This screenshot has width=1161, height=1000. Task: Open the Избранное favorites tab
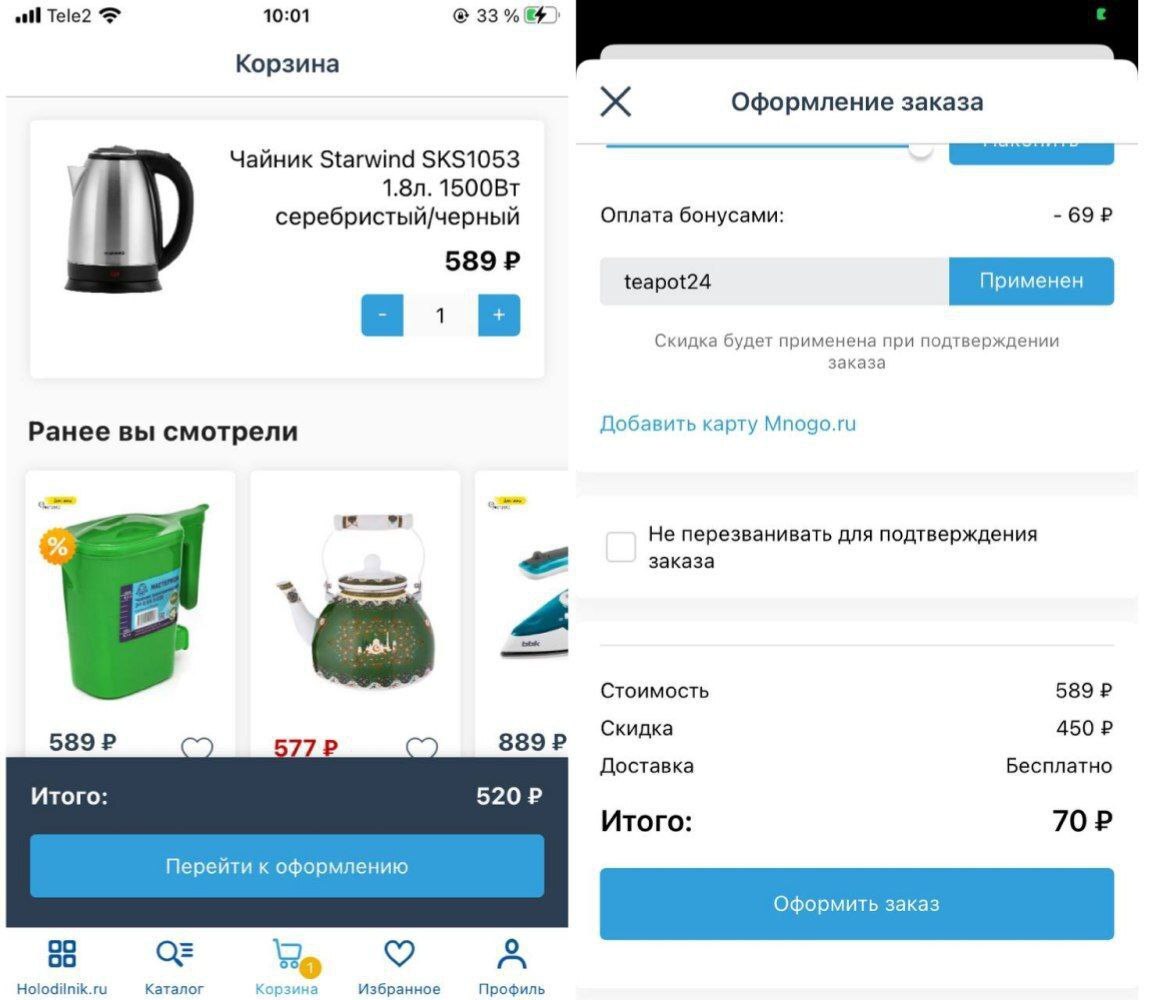(x=399, y=967)
